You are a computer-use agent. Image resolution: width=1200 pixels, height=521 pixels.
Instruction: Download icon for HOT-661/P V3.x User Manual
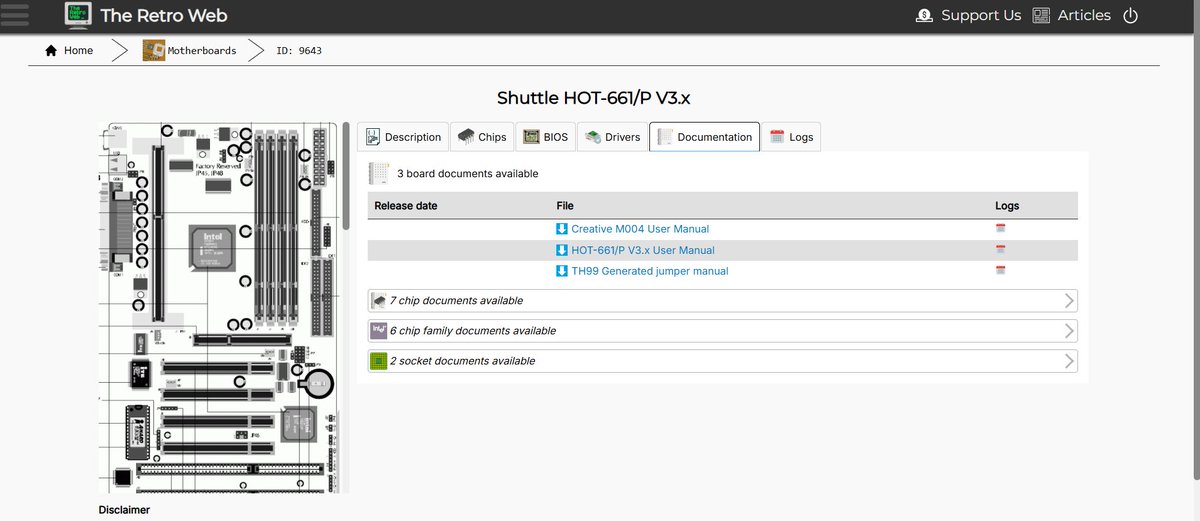562,250
